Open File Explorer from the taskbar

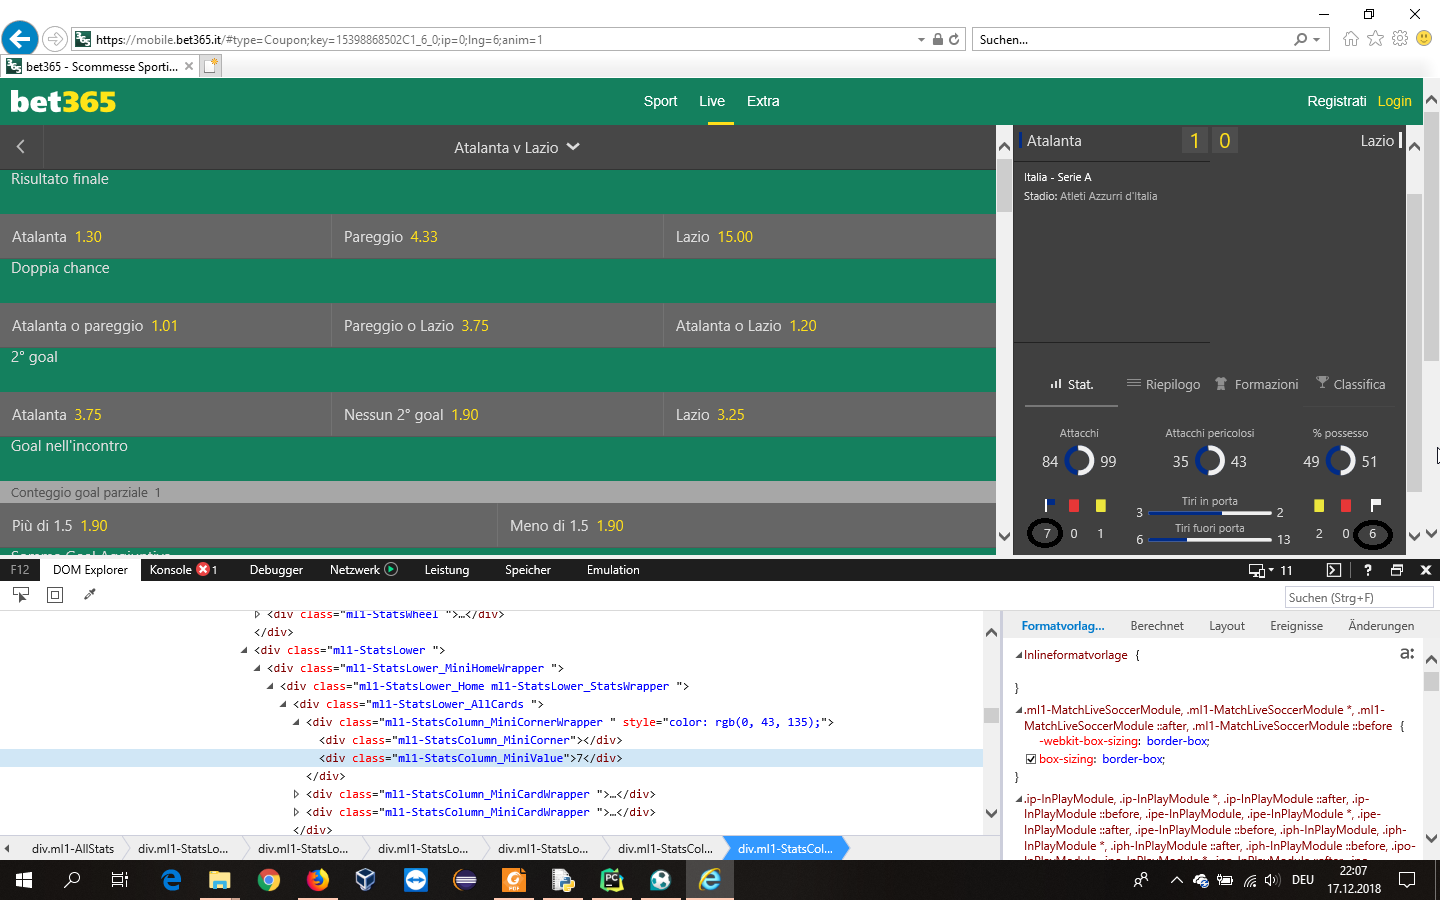pos(219,880)
